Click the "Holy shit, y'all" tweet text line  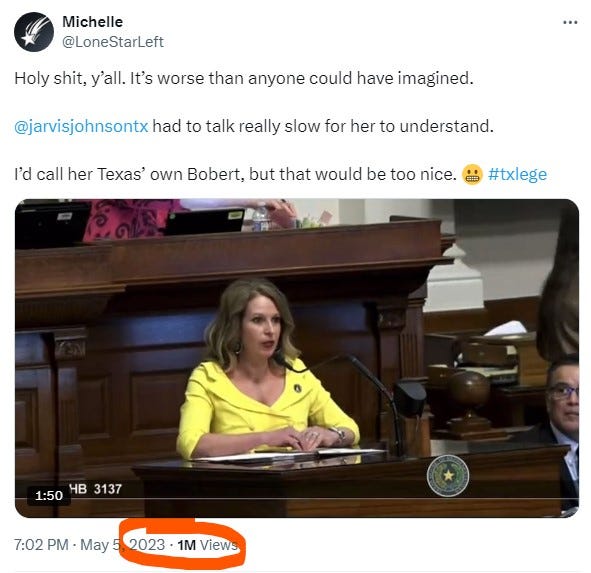pos(243,79)
